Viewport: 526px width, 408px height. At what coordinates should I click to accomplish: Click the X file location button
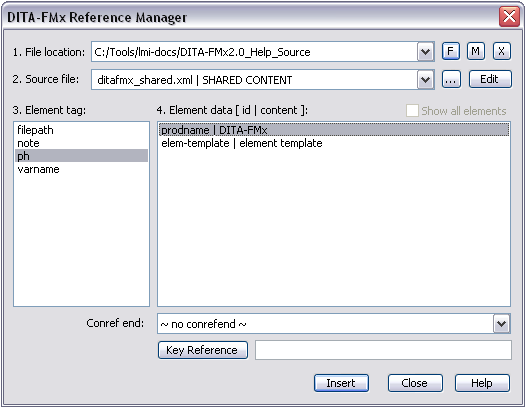click(502, 52)
